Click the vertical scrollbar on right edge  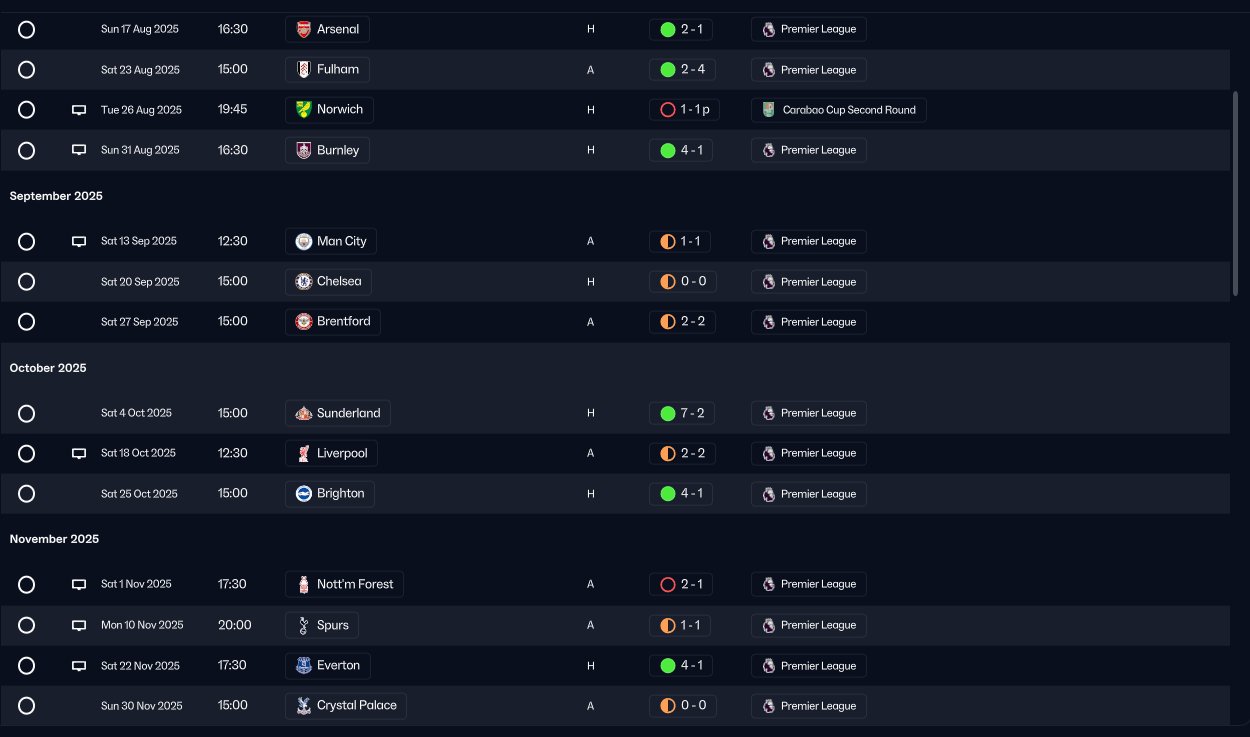coord(1236,195)
